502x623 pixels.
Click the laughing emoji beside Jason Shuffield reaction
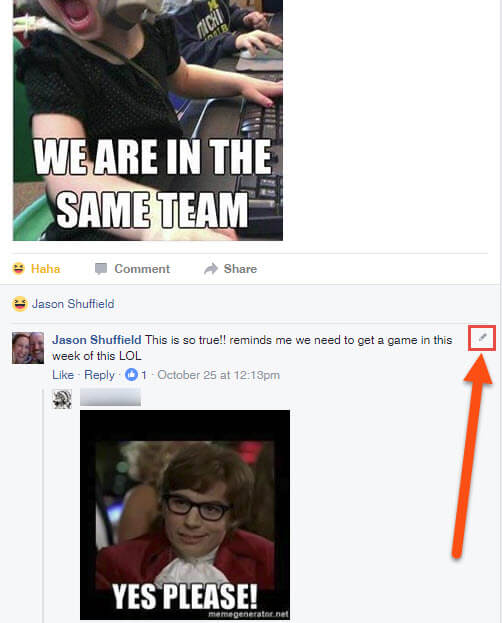pos(19,304)
